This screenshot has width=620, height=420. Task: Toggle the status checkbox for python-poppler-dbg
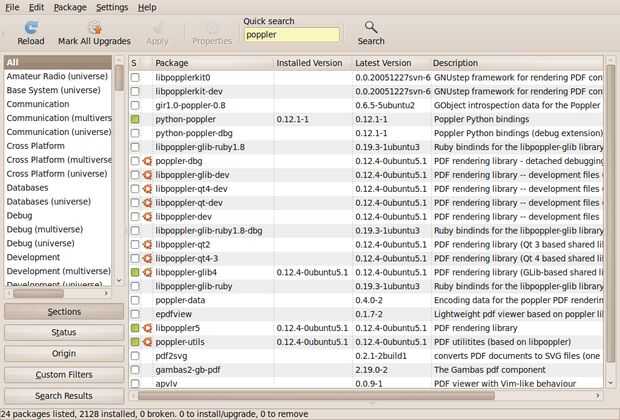(135, 133)
